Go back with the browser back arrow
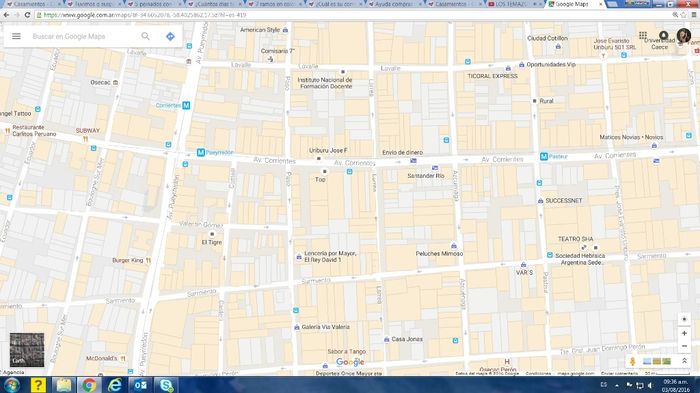The width and height of the screenshot is (700, 393). (x=6, y=15)
